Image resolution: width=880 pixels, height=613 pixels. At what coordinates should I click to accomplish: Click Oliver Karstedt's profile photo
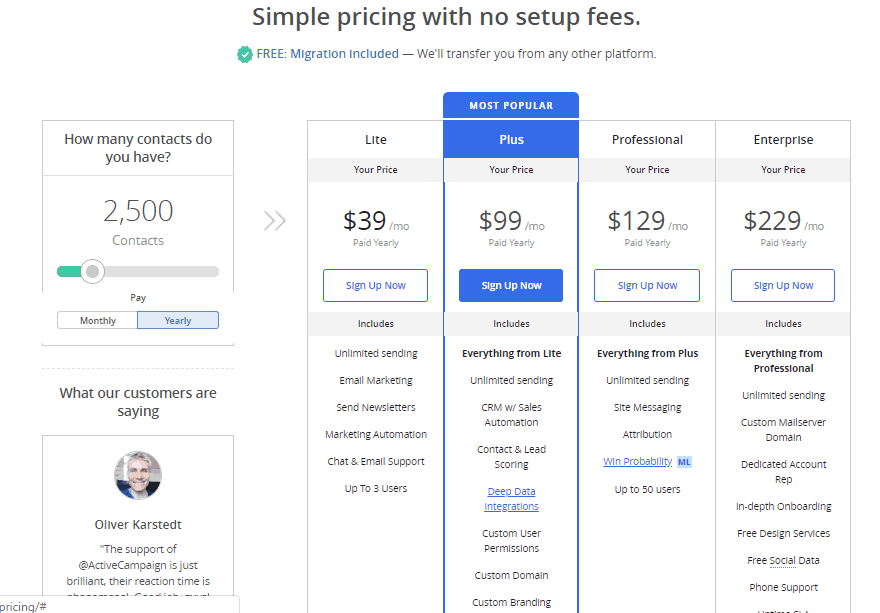pyautogui.click(x=138, y=476)
